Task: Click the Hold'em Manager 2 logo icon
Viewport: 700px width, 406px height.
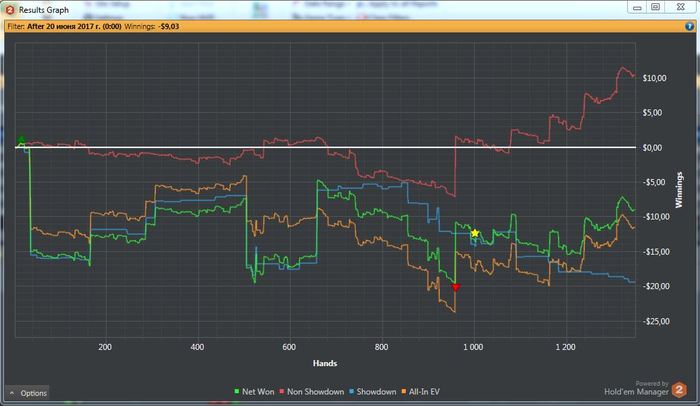Action: 679,389
